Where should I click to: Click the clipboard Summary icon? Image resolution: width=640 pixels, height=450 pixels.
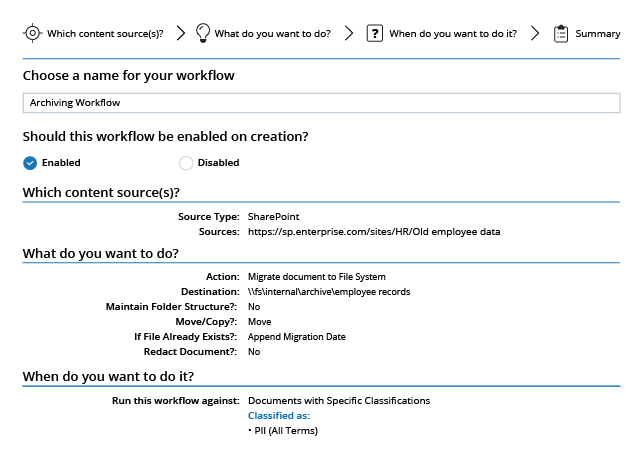[561, 33]
